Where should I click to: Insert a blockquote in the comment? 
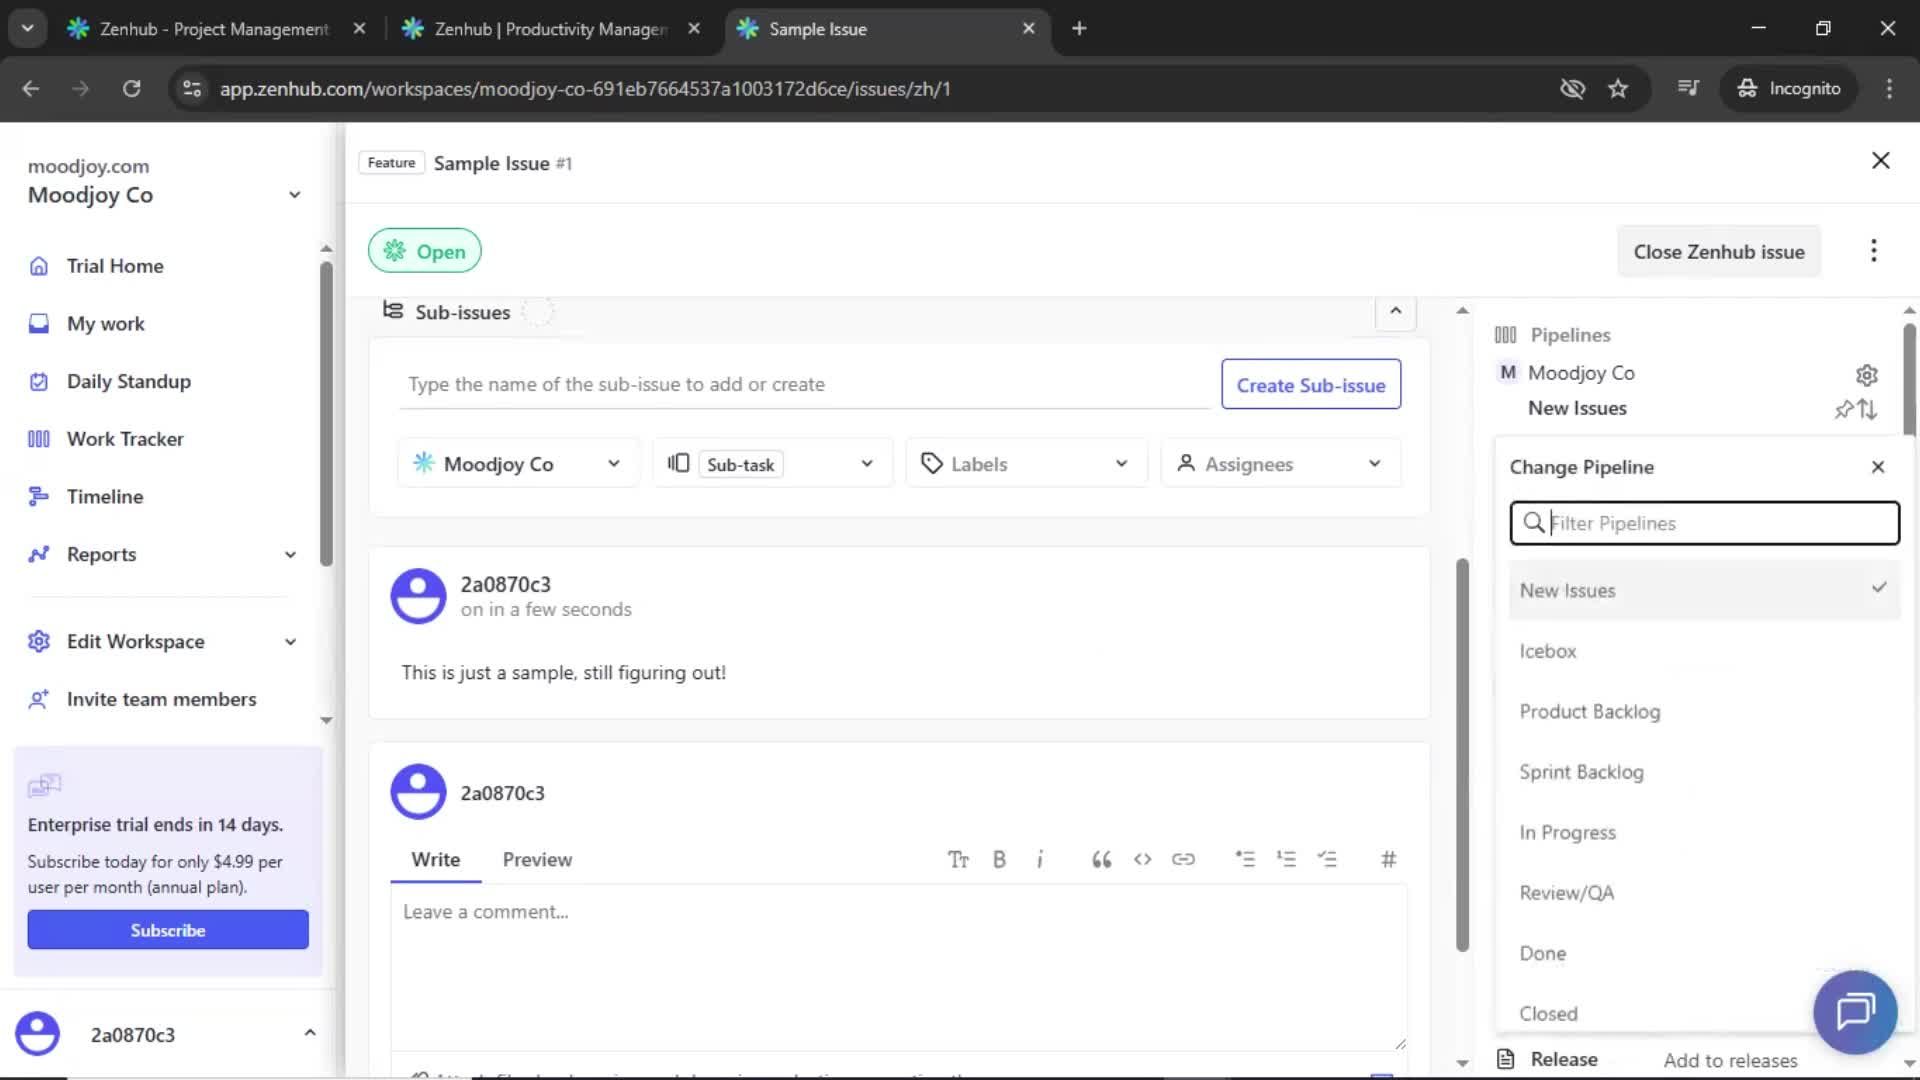pos(1101,858)
